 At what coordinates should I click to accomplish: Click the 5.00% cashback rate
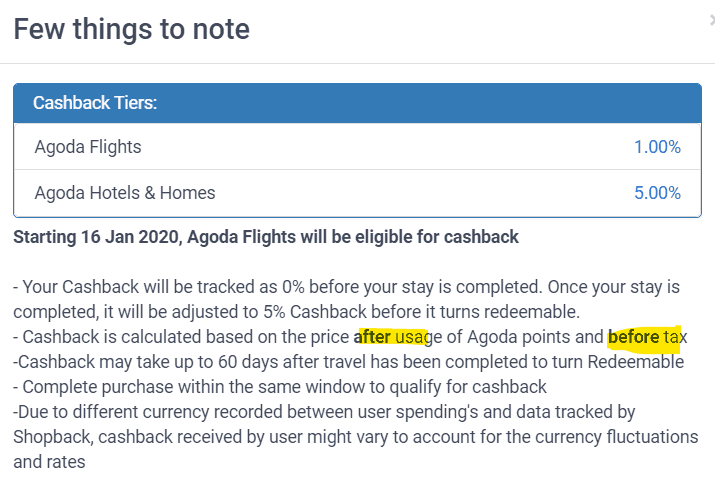(x=657, y=193)
